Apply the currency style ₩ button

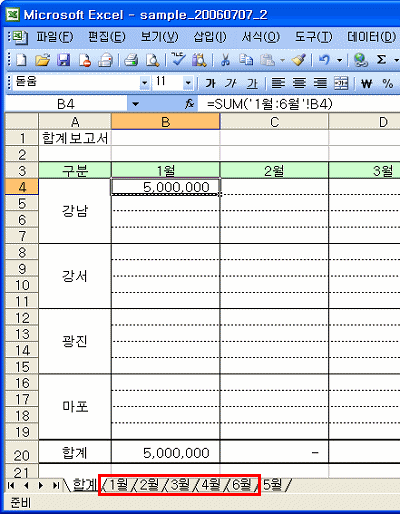tap(366, 83)
